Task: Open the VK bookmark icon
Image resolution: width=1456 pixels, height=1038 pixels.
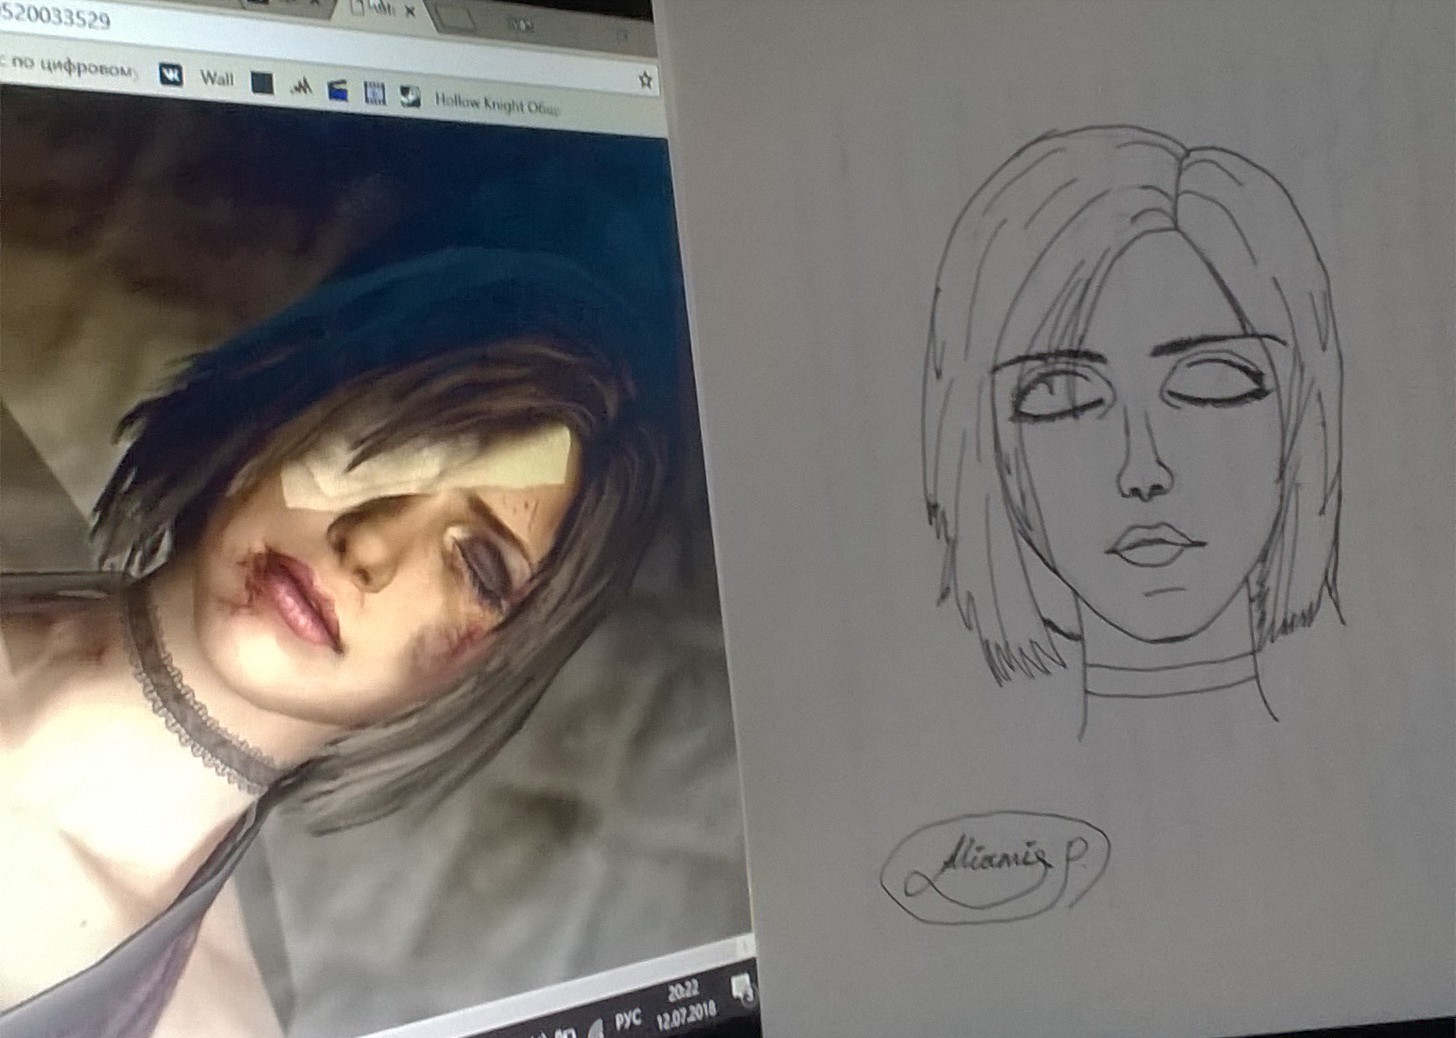Action: 171,74
